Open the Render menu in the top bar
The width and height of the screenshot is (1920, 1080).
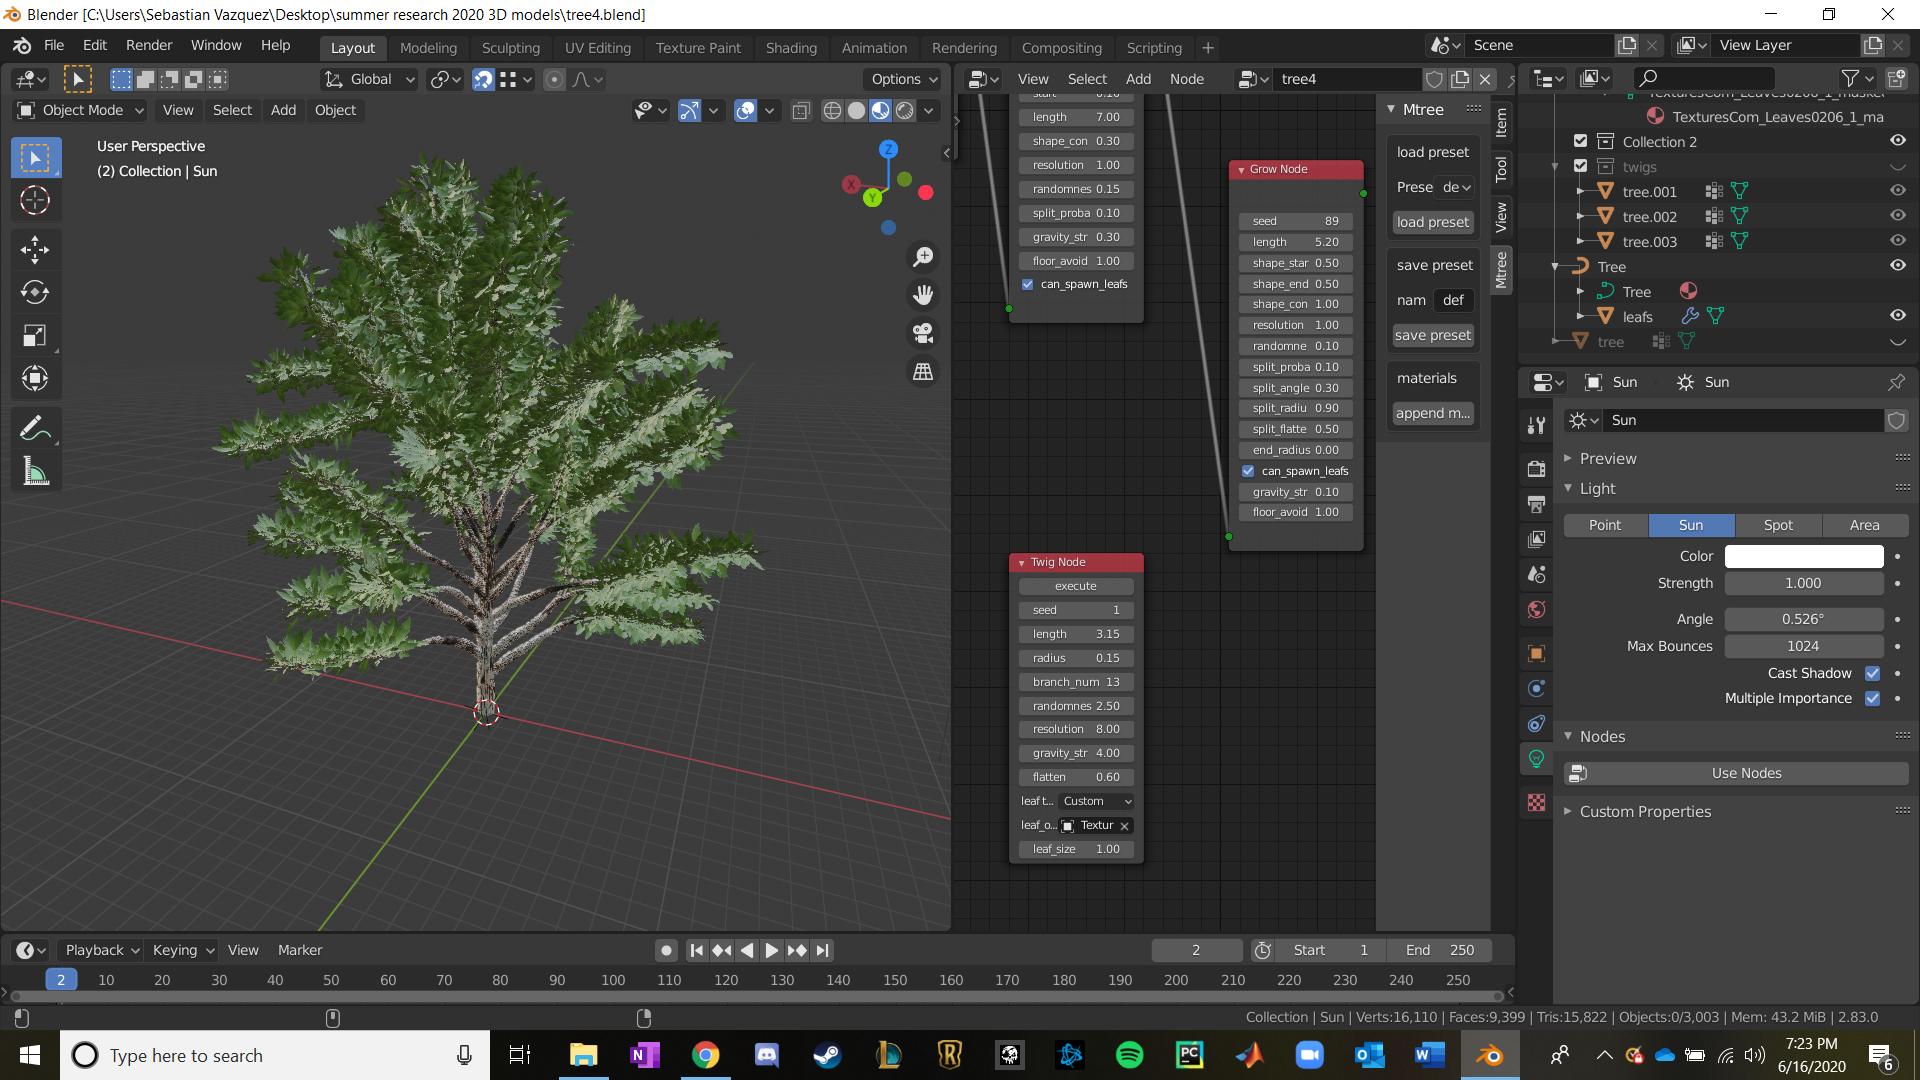[148, 45]
